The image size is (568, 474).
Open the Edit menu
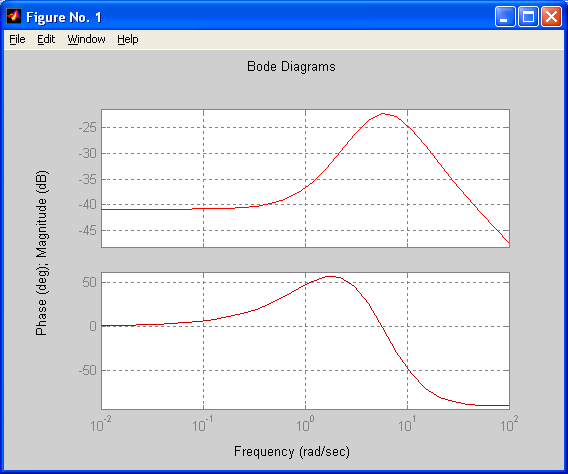coord(46,39)
